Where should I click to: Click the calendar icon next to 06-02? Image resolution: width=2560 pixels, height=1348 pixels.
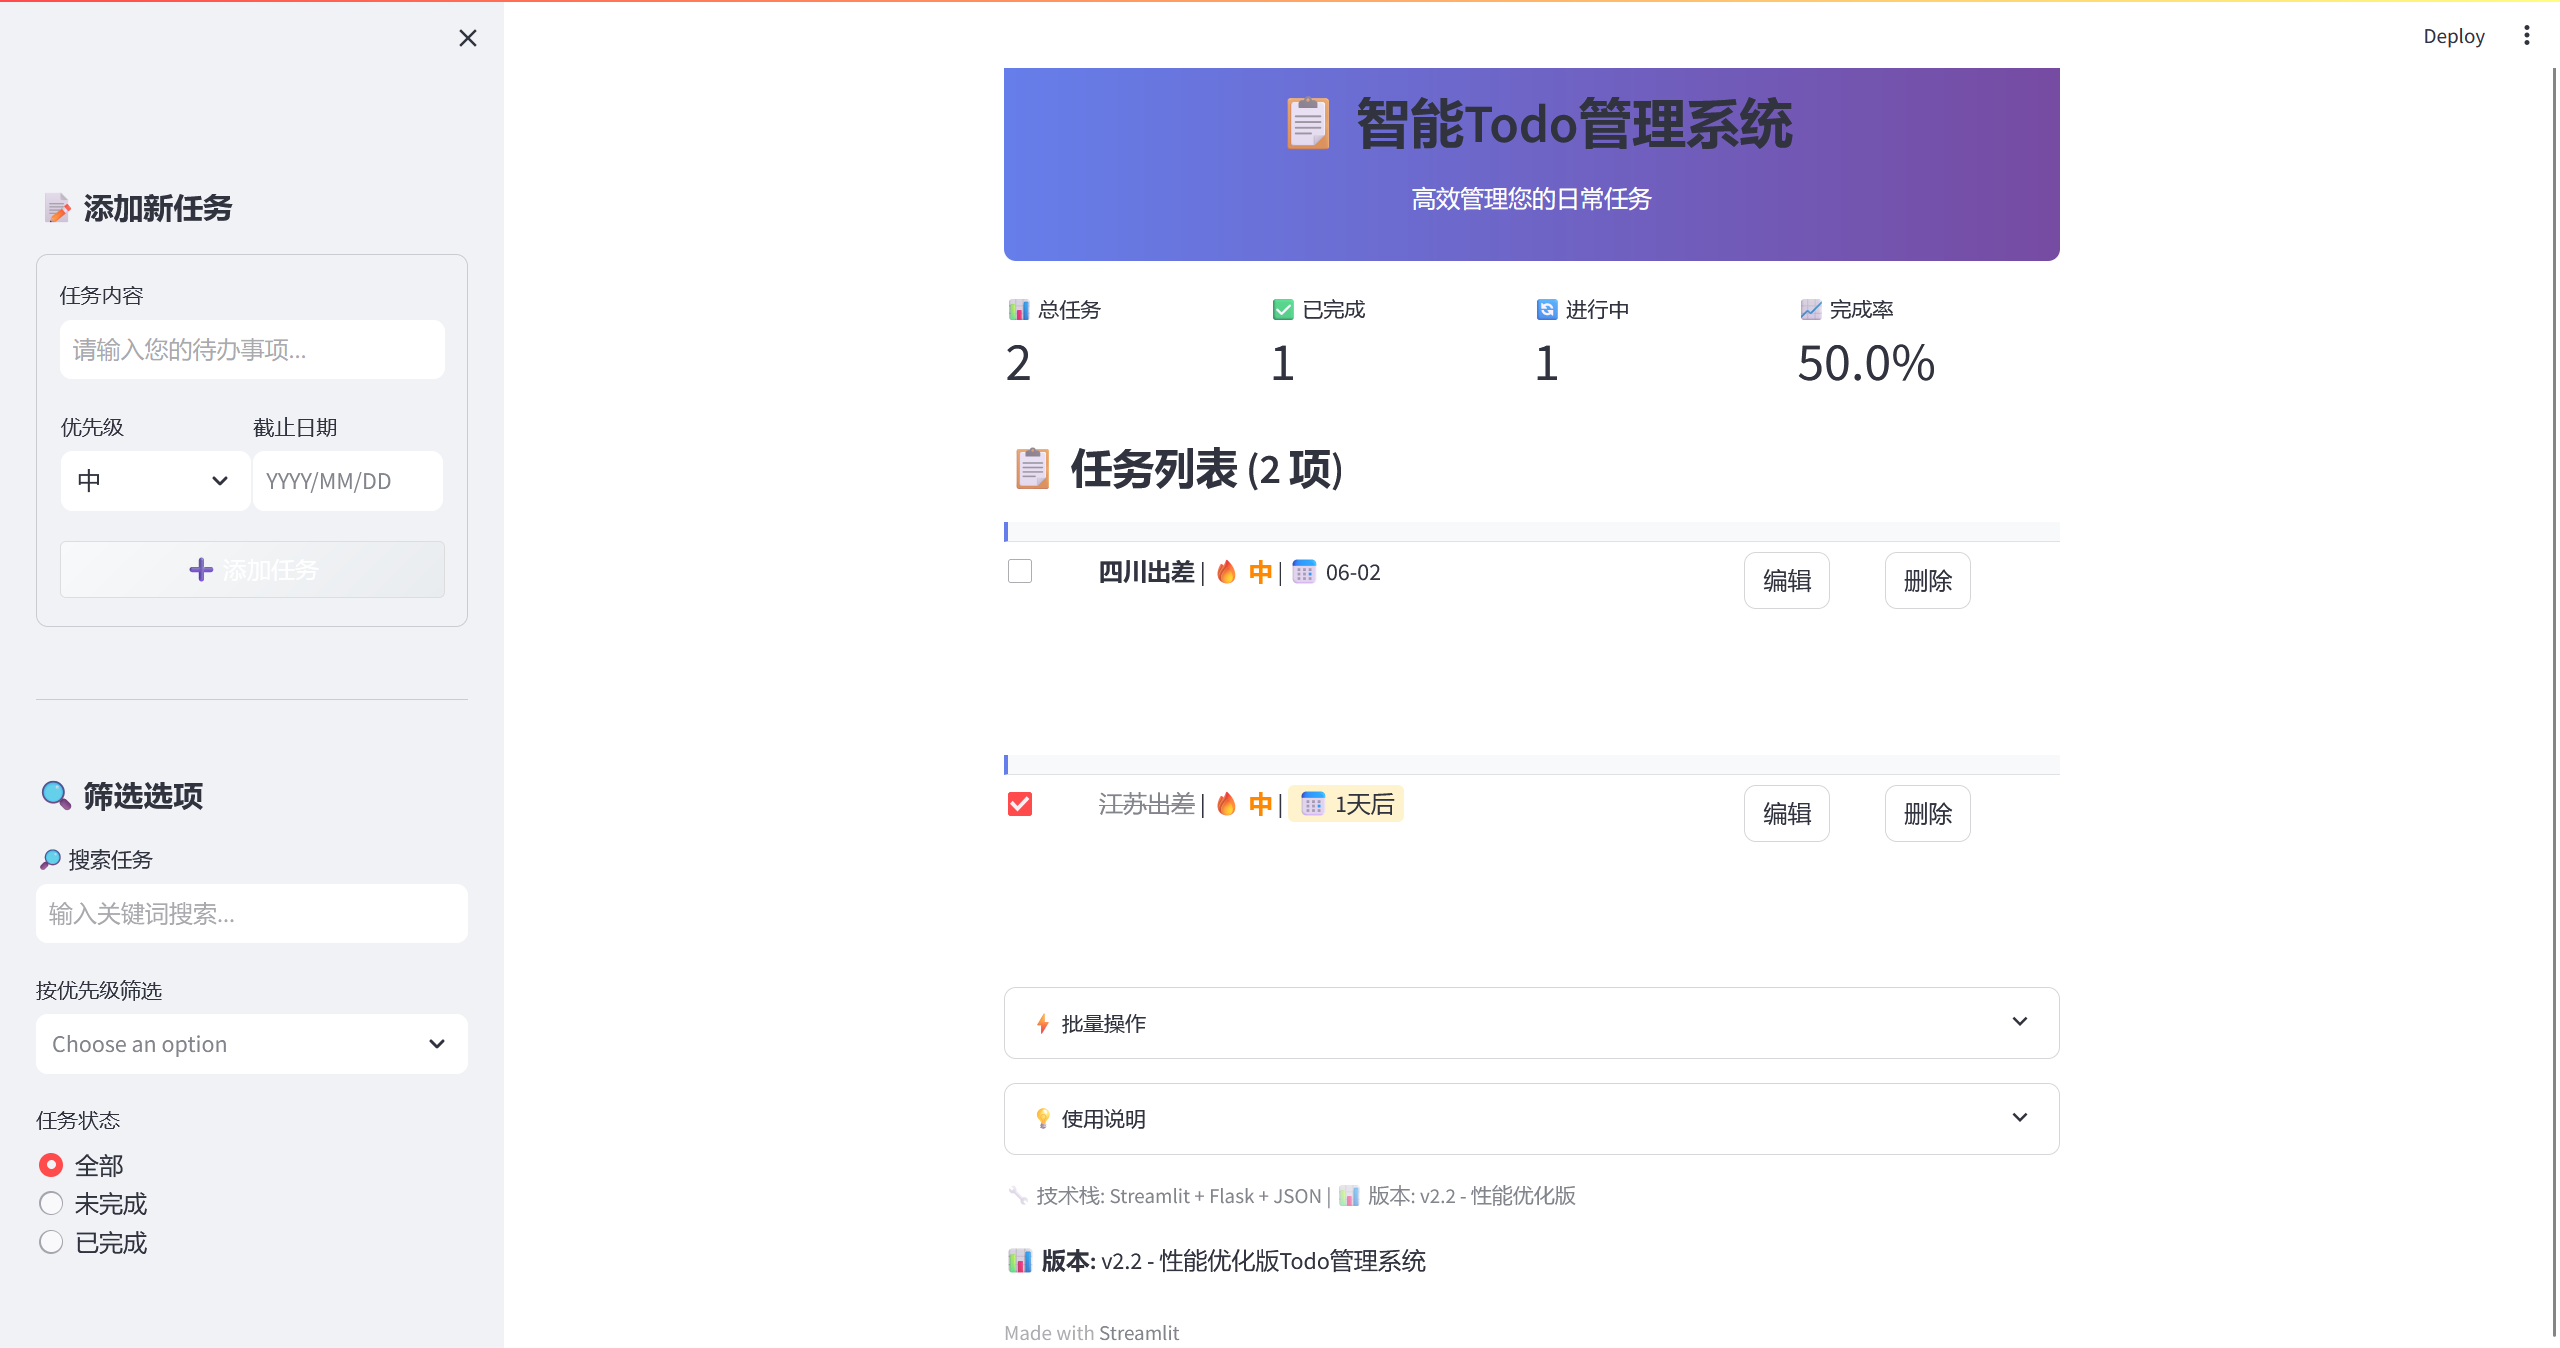[1303, 572]
